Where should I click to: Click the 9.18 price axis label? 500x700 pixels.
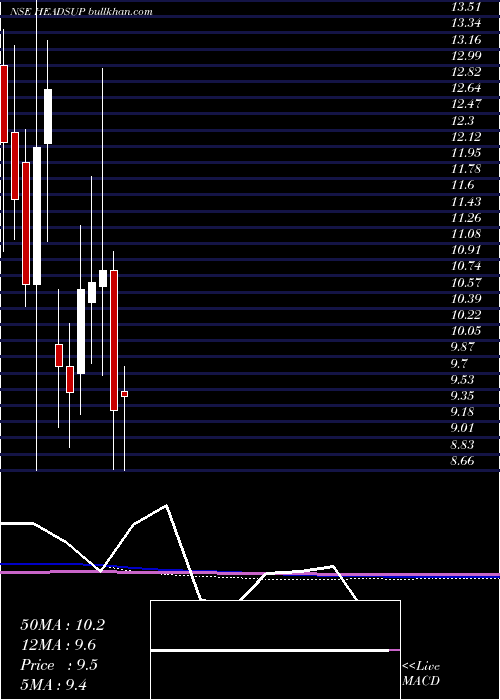click(x=462, y=412)
